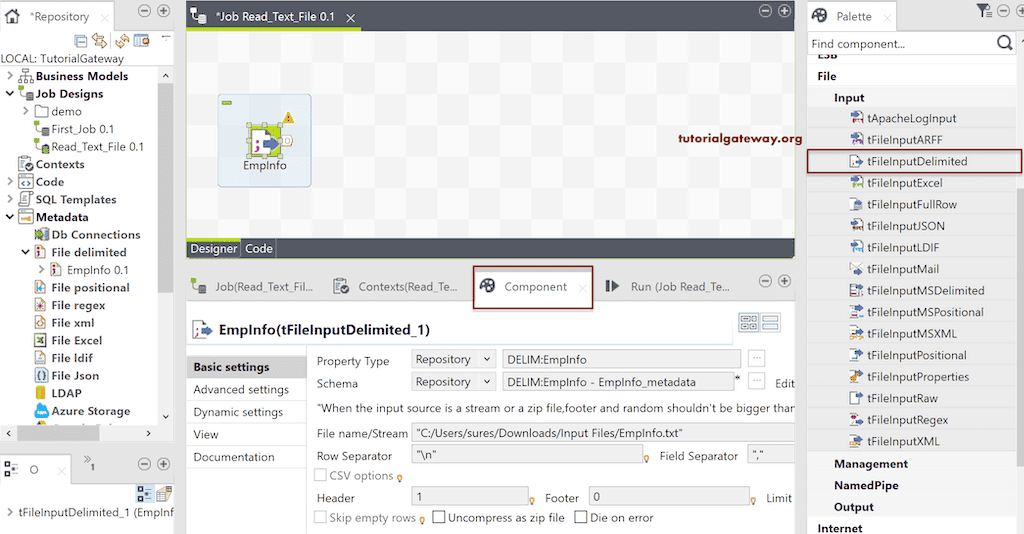
Task: Expand tFileInputDelimited_1 in outline panel
Action: [x=10, y=512]
